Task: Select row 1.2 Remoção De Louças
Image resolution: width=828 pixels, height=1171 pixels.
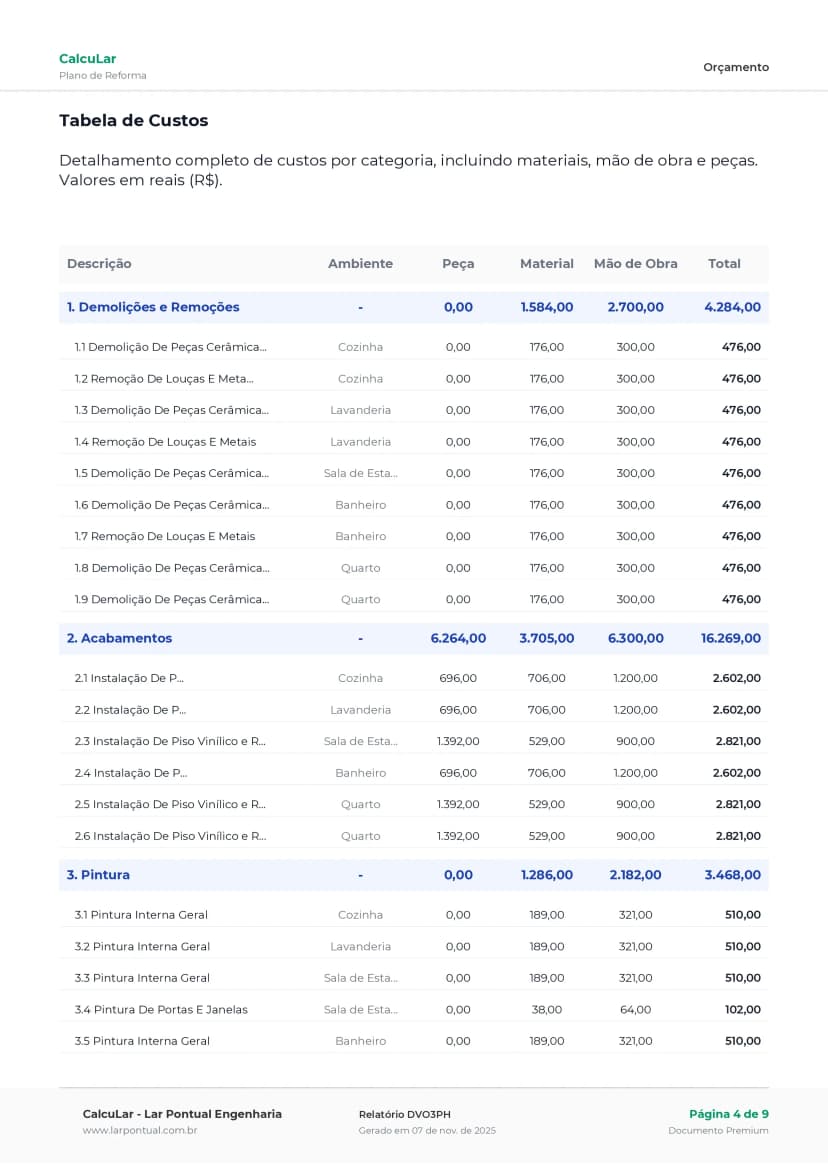Action: 164,379
